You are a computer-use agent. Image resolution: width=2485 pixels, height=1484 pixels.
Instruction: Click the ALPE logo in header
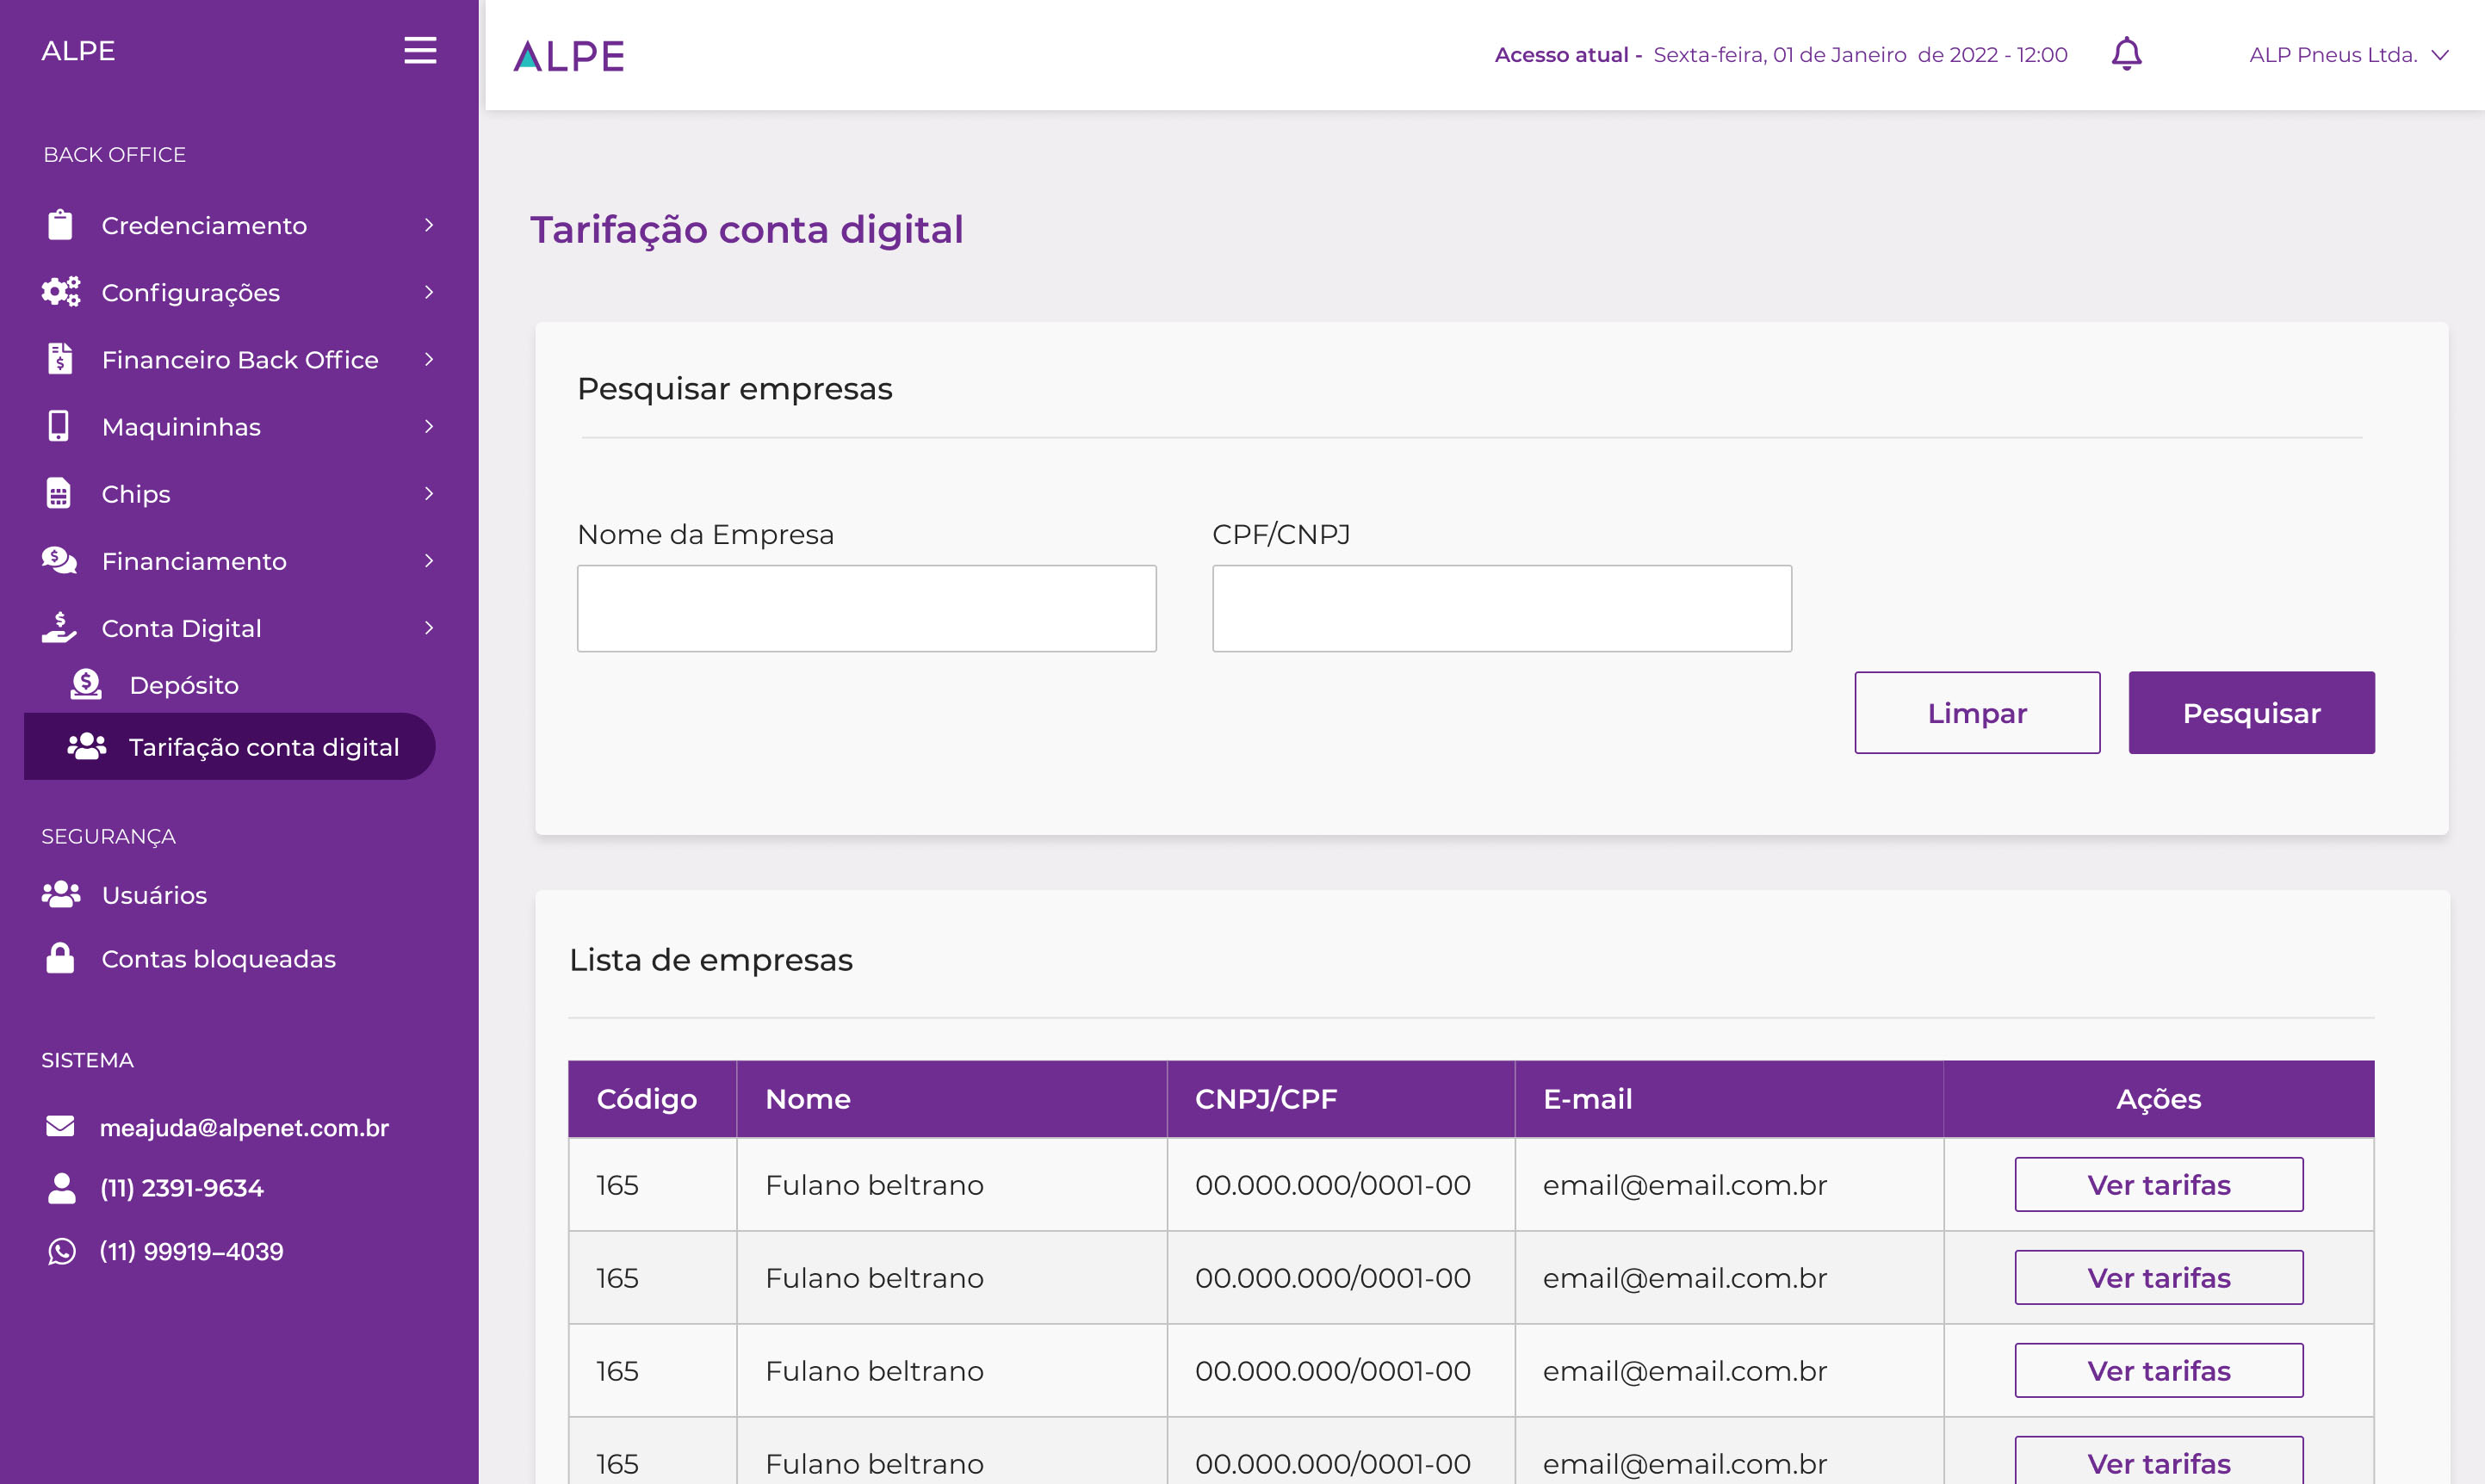coord(569,56)
